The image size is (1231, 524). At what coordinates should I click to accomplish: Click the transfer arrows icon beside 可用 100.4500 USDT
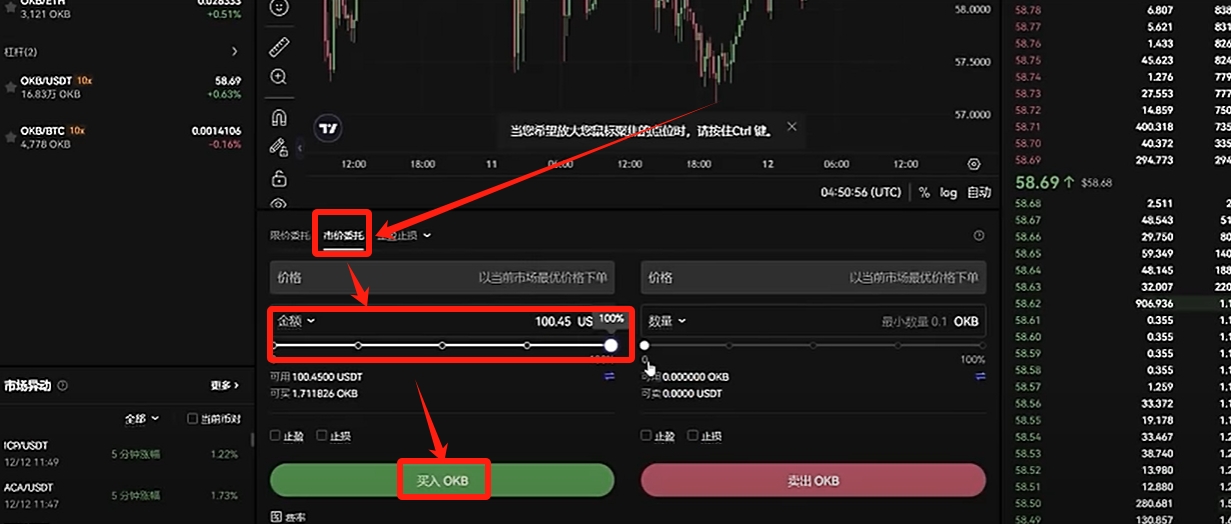610,377
